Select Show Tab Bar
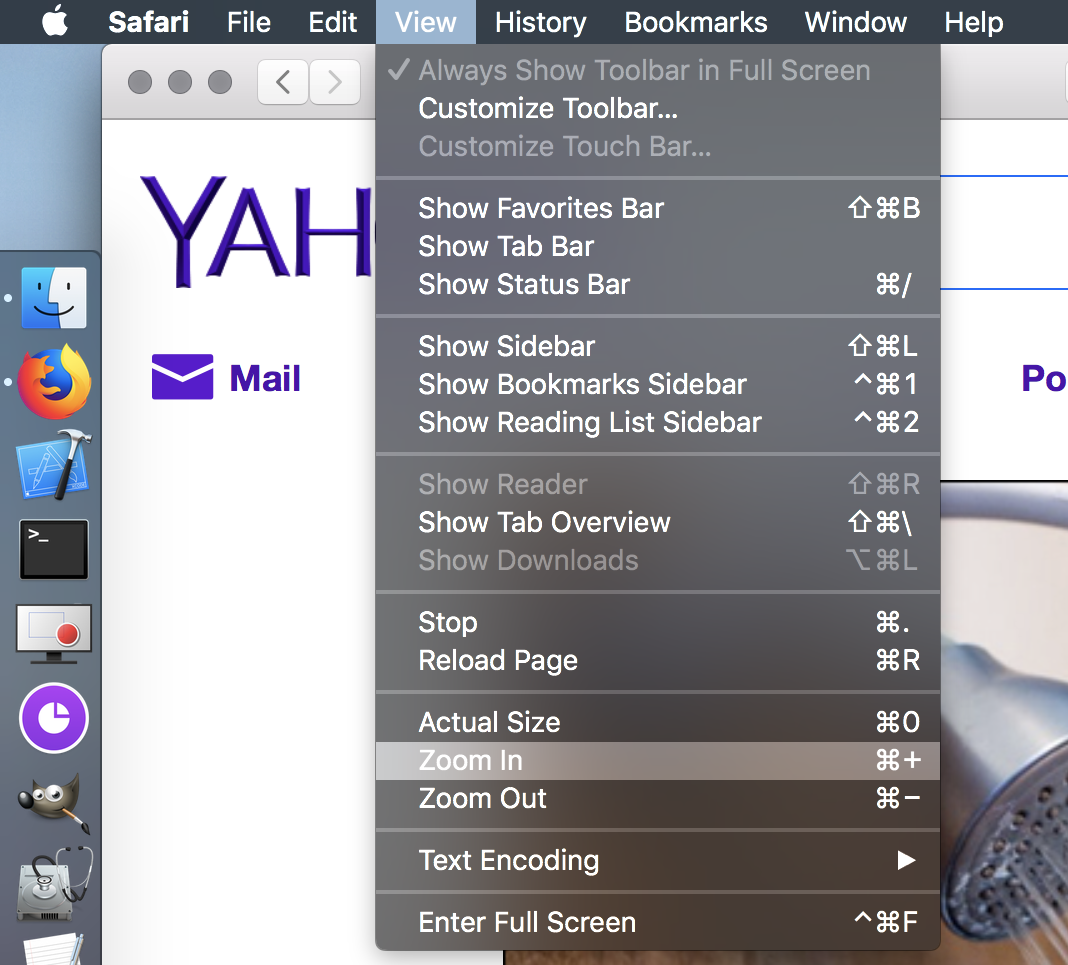Viewport: 1068px width, 965px height. (657, 246)
